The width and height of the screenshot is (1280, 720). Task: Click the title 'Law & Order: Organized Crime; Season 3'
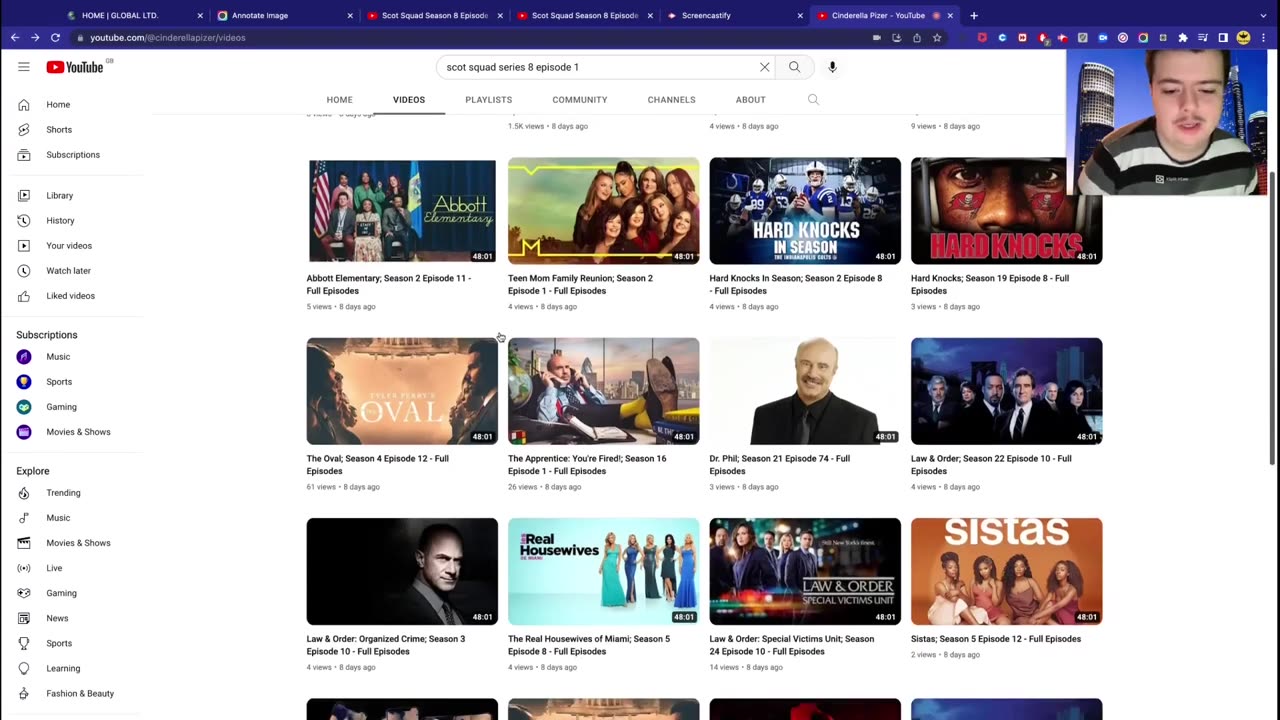(x=386, y=645)
